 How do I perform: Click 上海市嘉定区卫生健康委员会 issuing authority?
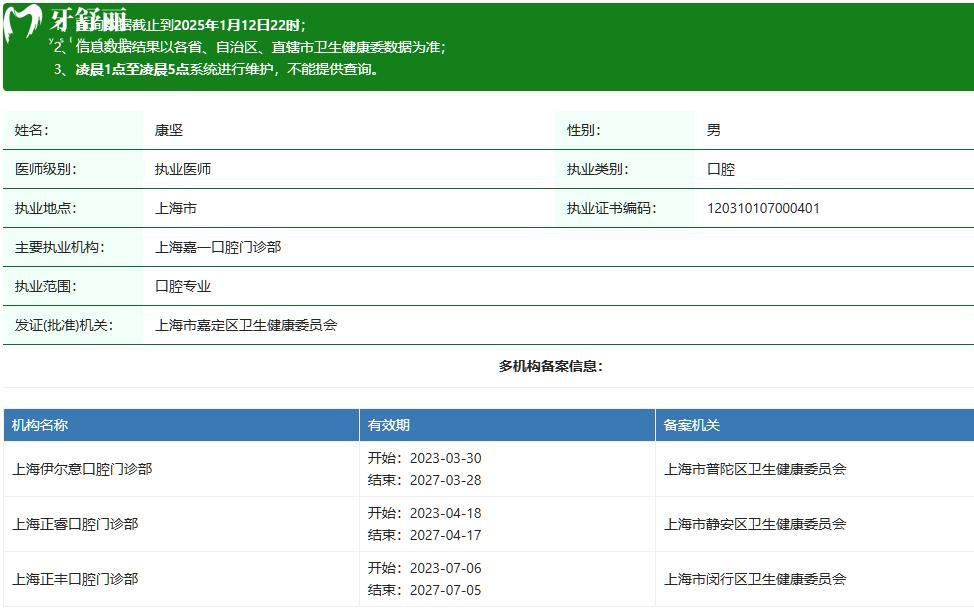pyautogui.click(x=249, y=325)
